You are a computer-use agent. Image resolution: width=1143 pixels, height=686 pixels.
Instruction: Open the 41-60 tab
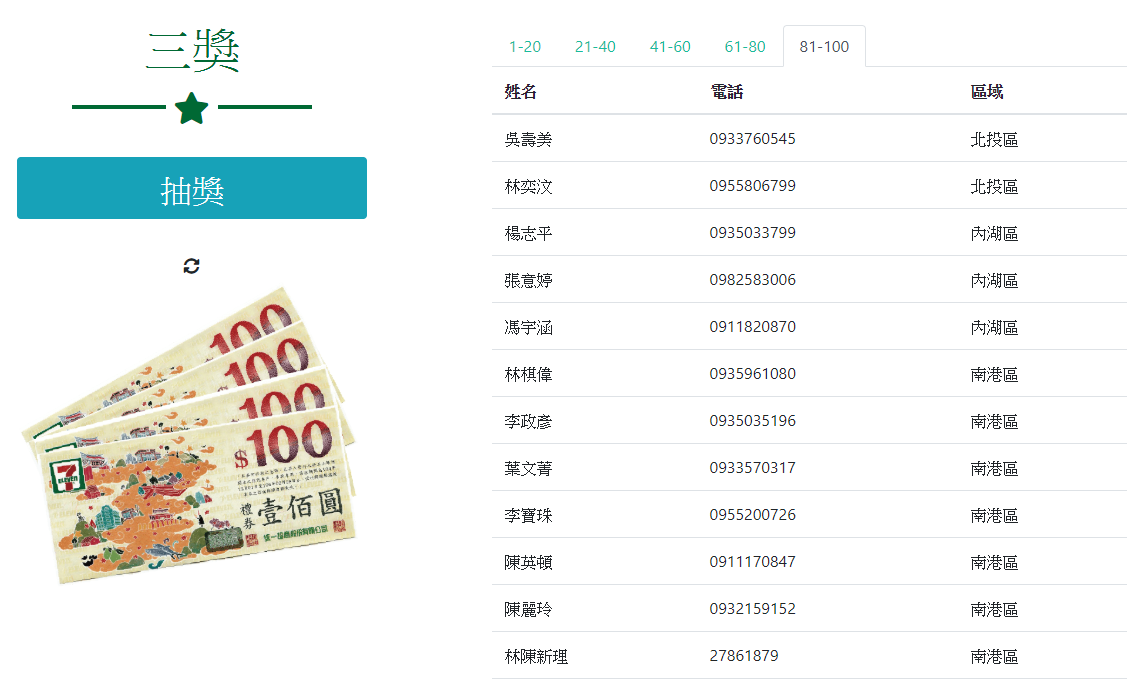(x=670, y=47)
